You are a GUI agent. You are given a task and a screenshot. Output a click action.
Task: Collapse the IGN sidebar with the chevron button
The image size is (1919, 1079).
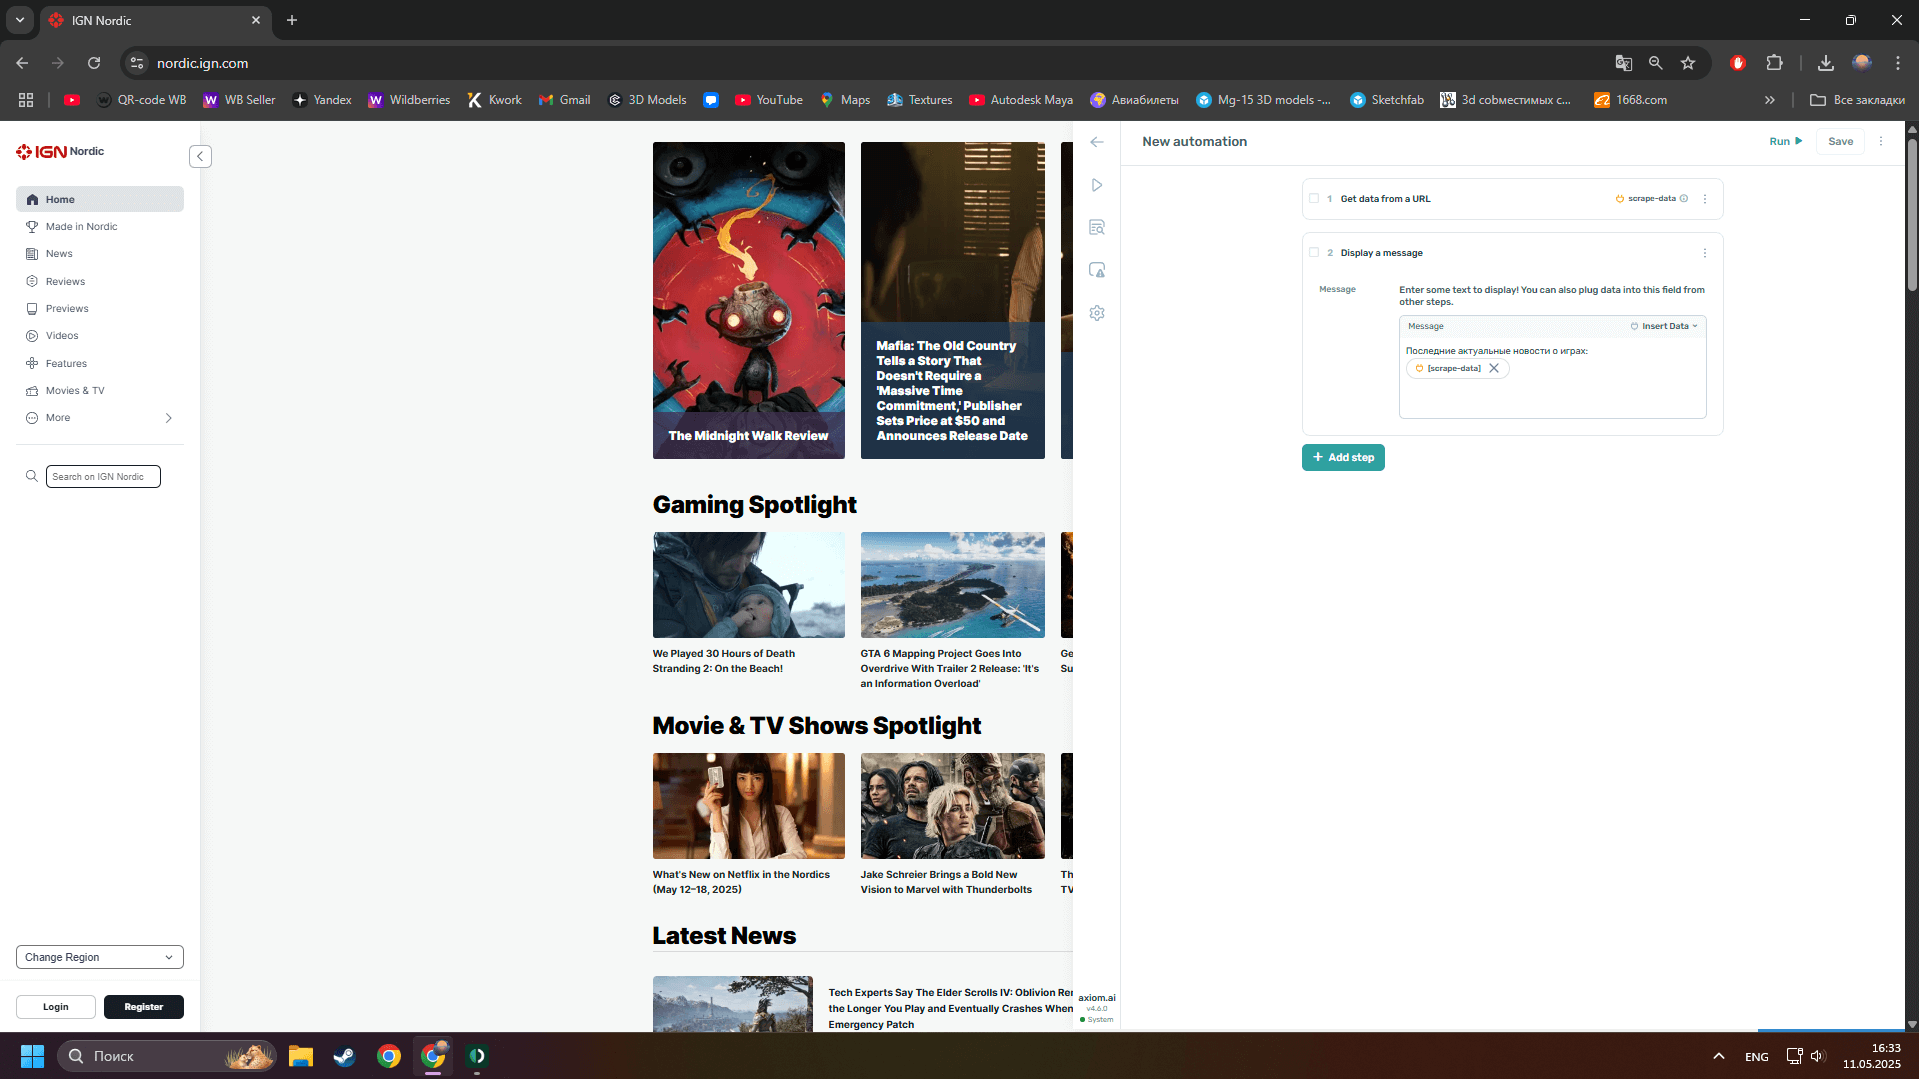point(200,156)
